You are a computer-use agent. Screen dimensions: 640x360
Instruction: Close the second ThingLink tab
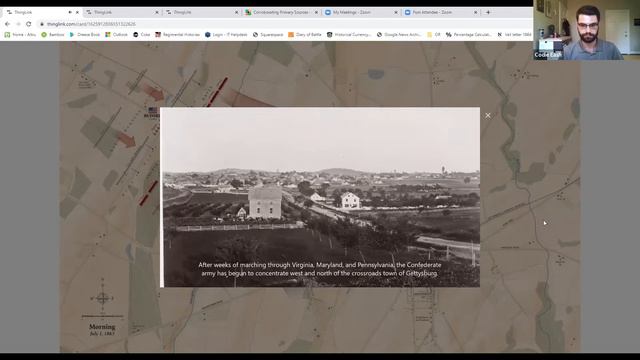pyautogui.click(x=157, y=12)
